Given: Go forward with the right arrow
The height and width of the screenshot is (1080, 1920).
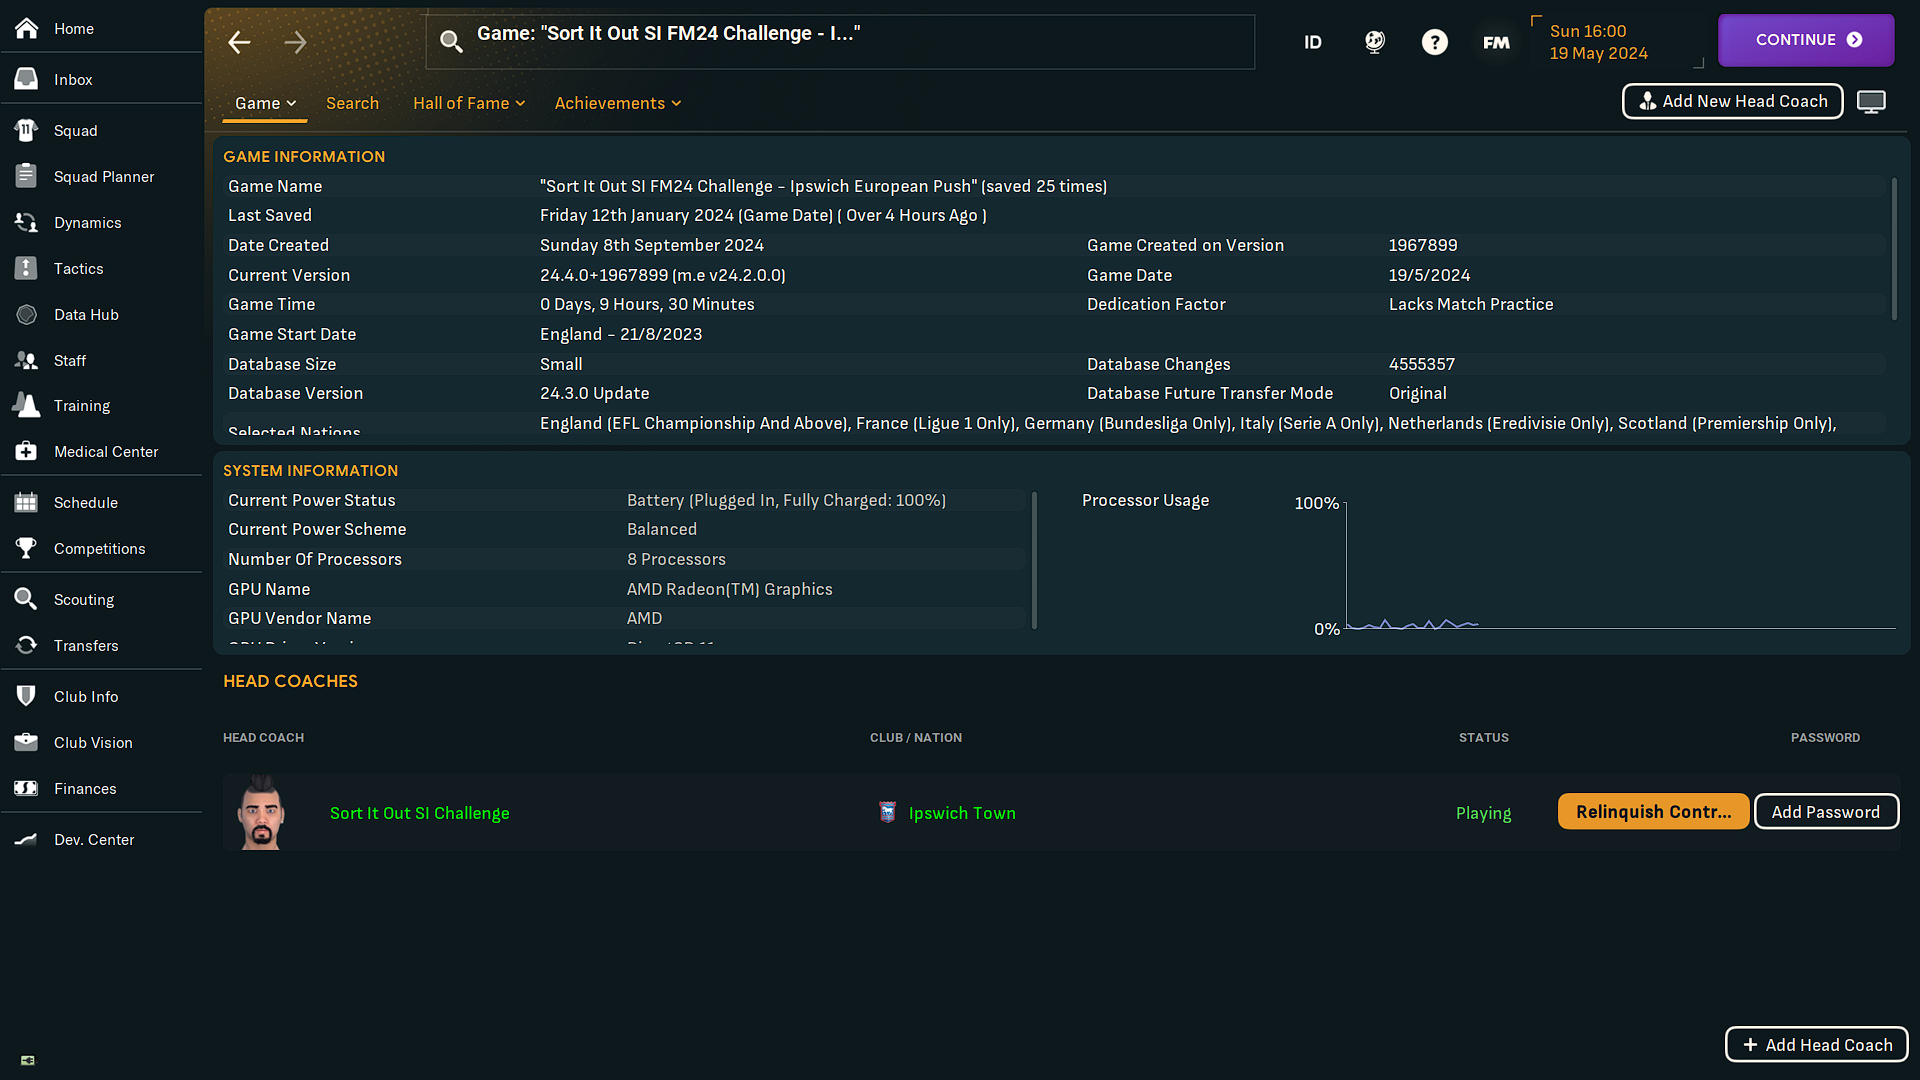Looking at the screenshot, I should tap(295, 42).
